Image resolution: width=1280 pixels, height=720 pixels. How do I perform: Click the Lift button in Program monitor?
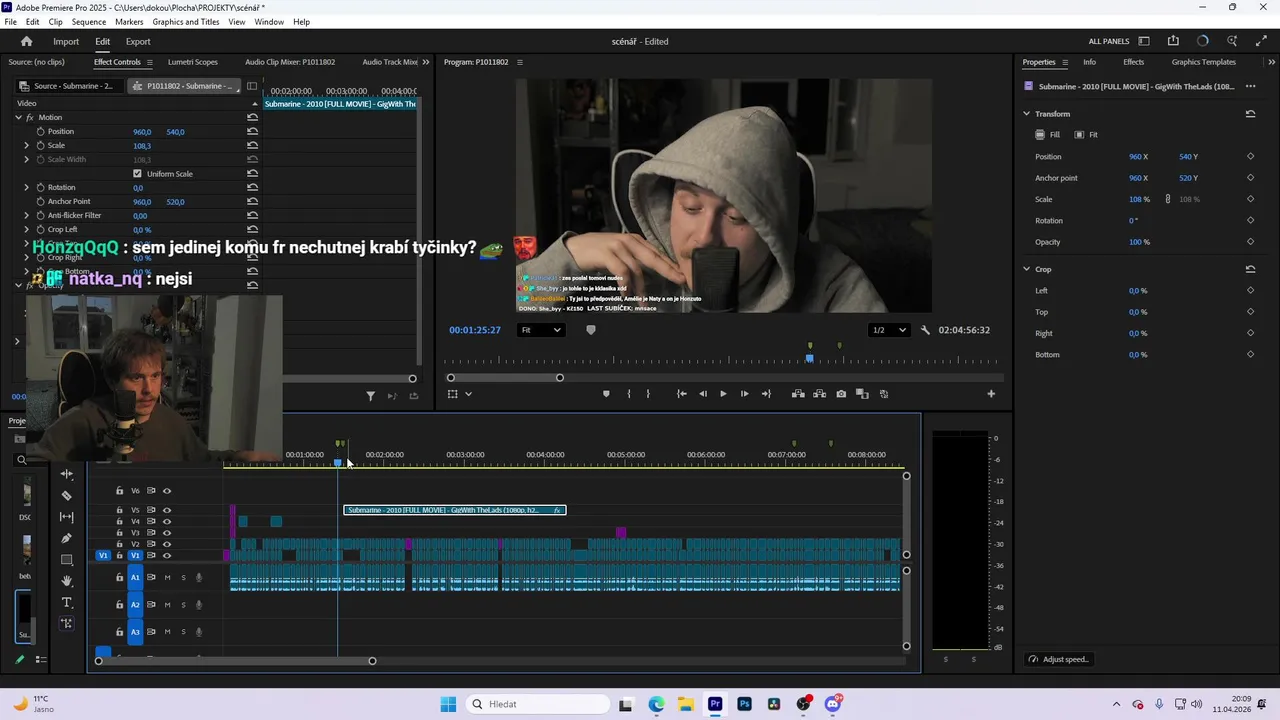798,394
